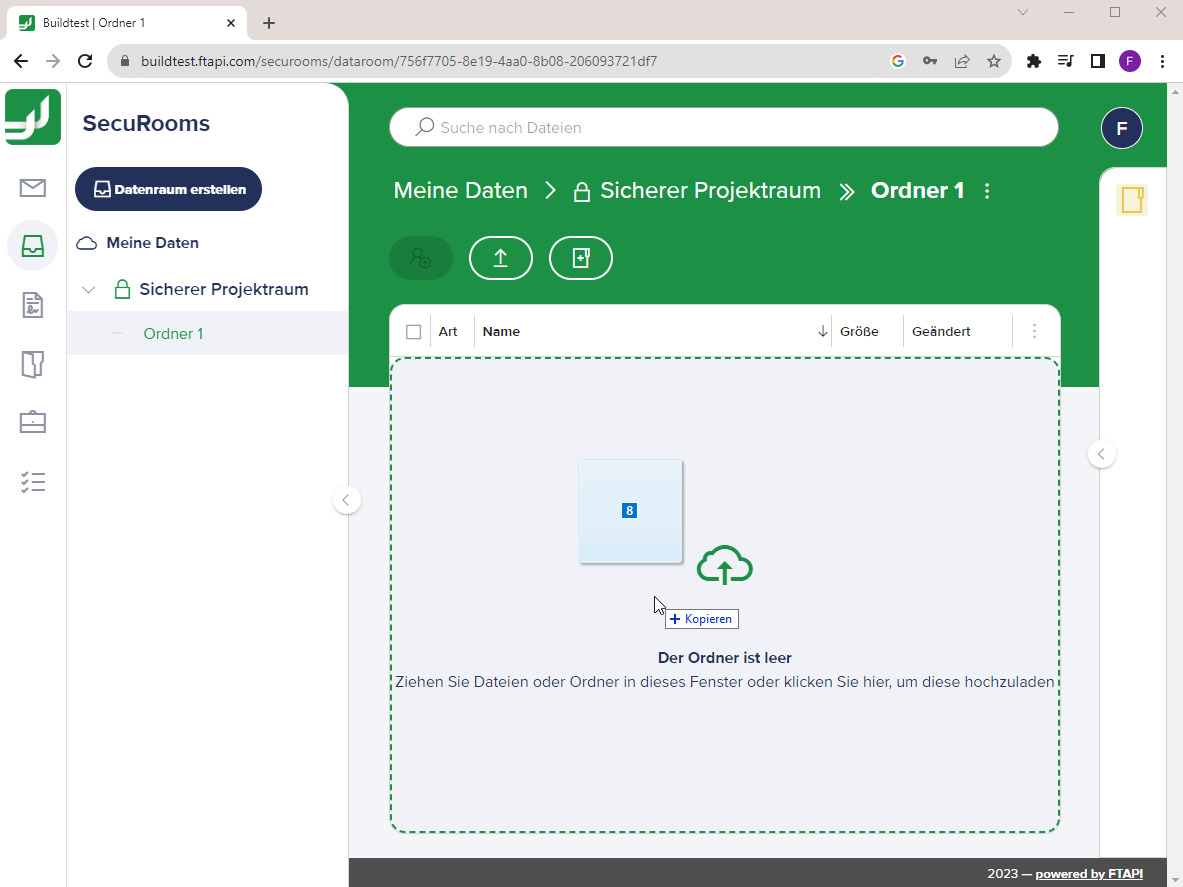Collapse the left navigation panel
The image size is (1183, 887).
click(x=346, y=499)
